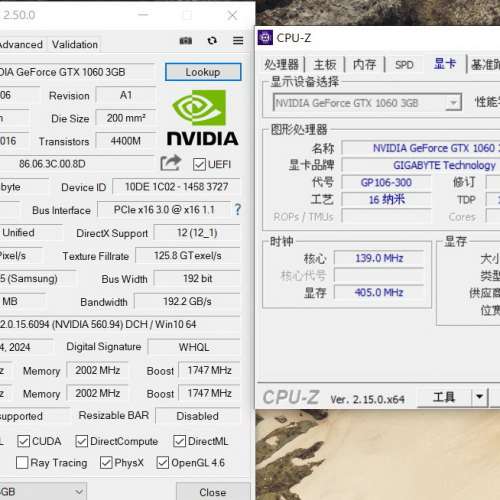This screenshot has width=500, height=500.
Task: Click the Transistors 4400M value
Action: coord(126,141)
